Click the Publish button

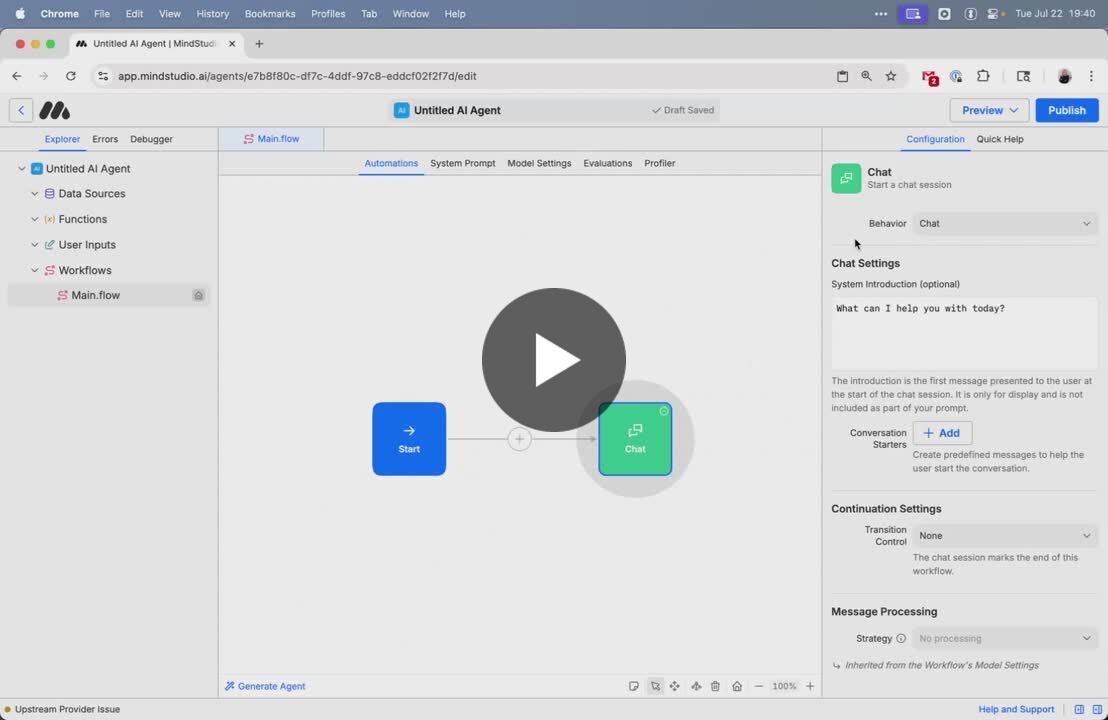point(1067,110)
